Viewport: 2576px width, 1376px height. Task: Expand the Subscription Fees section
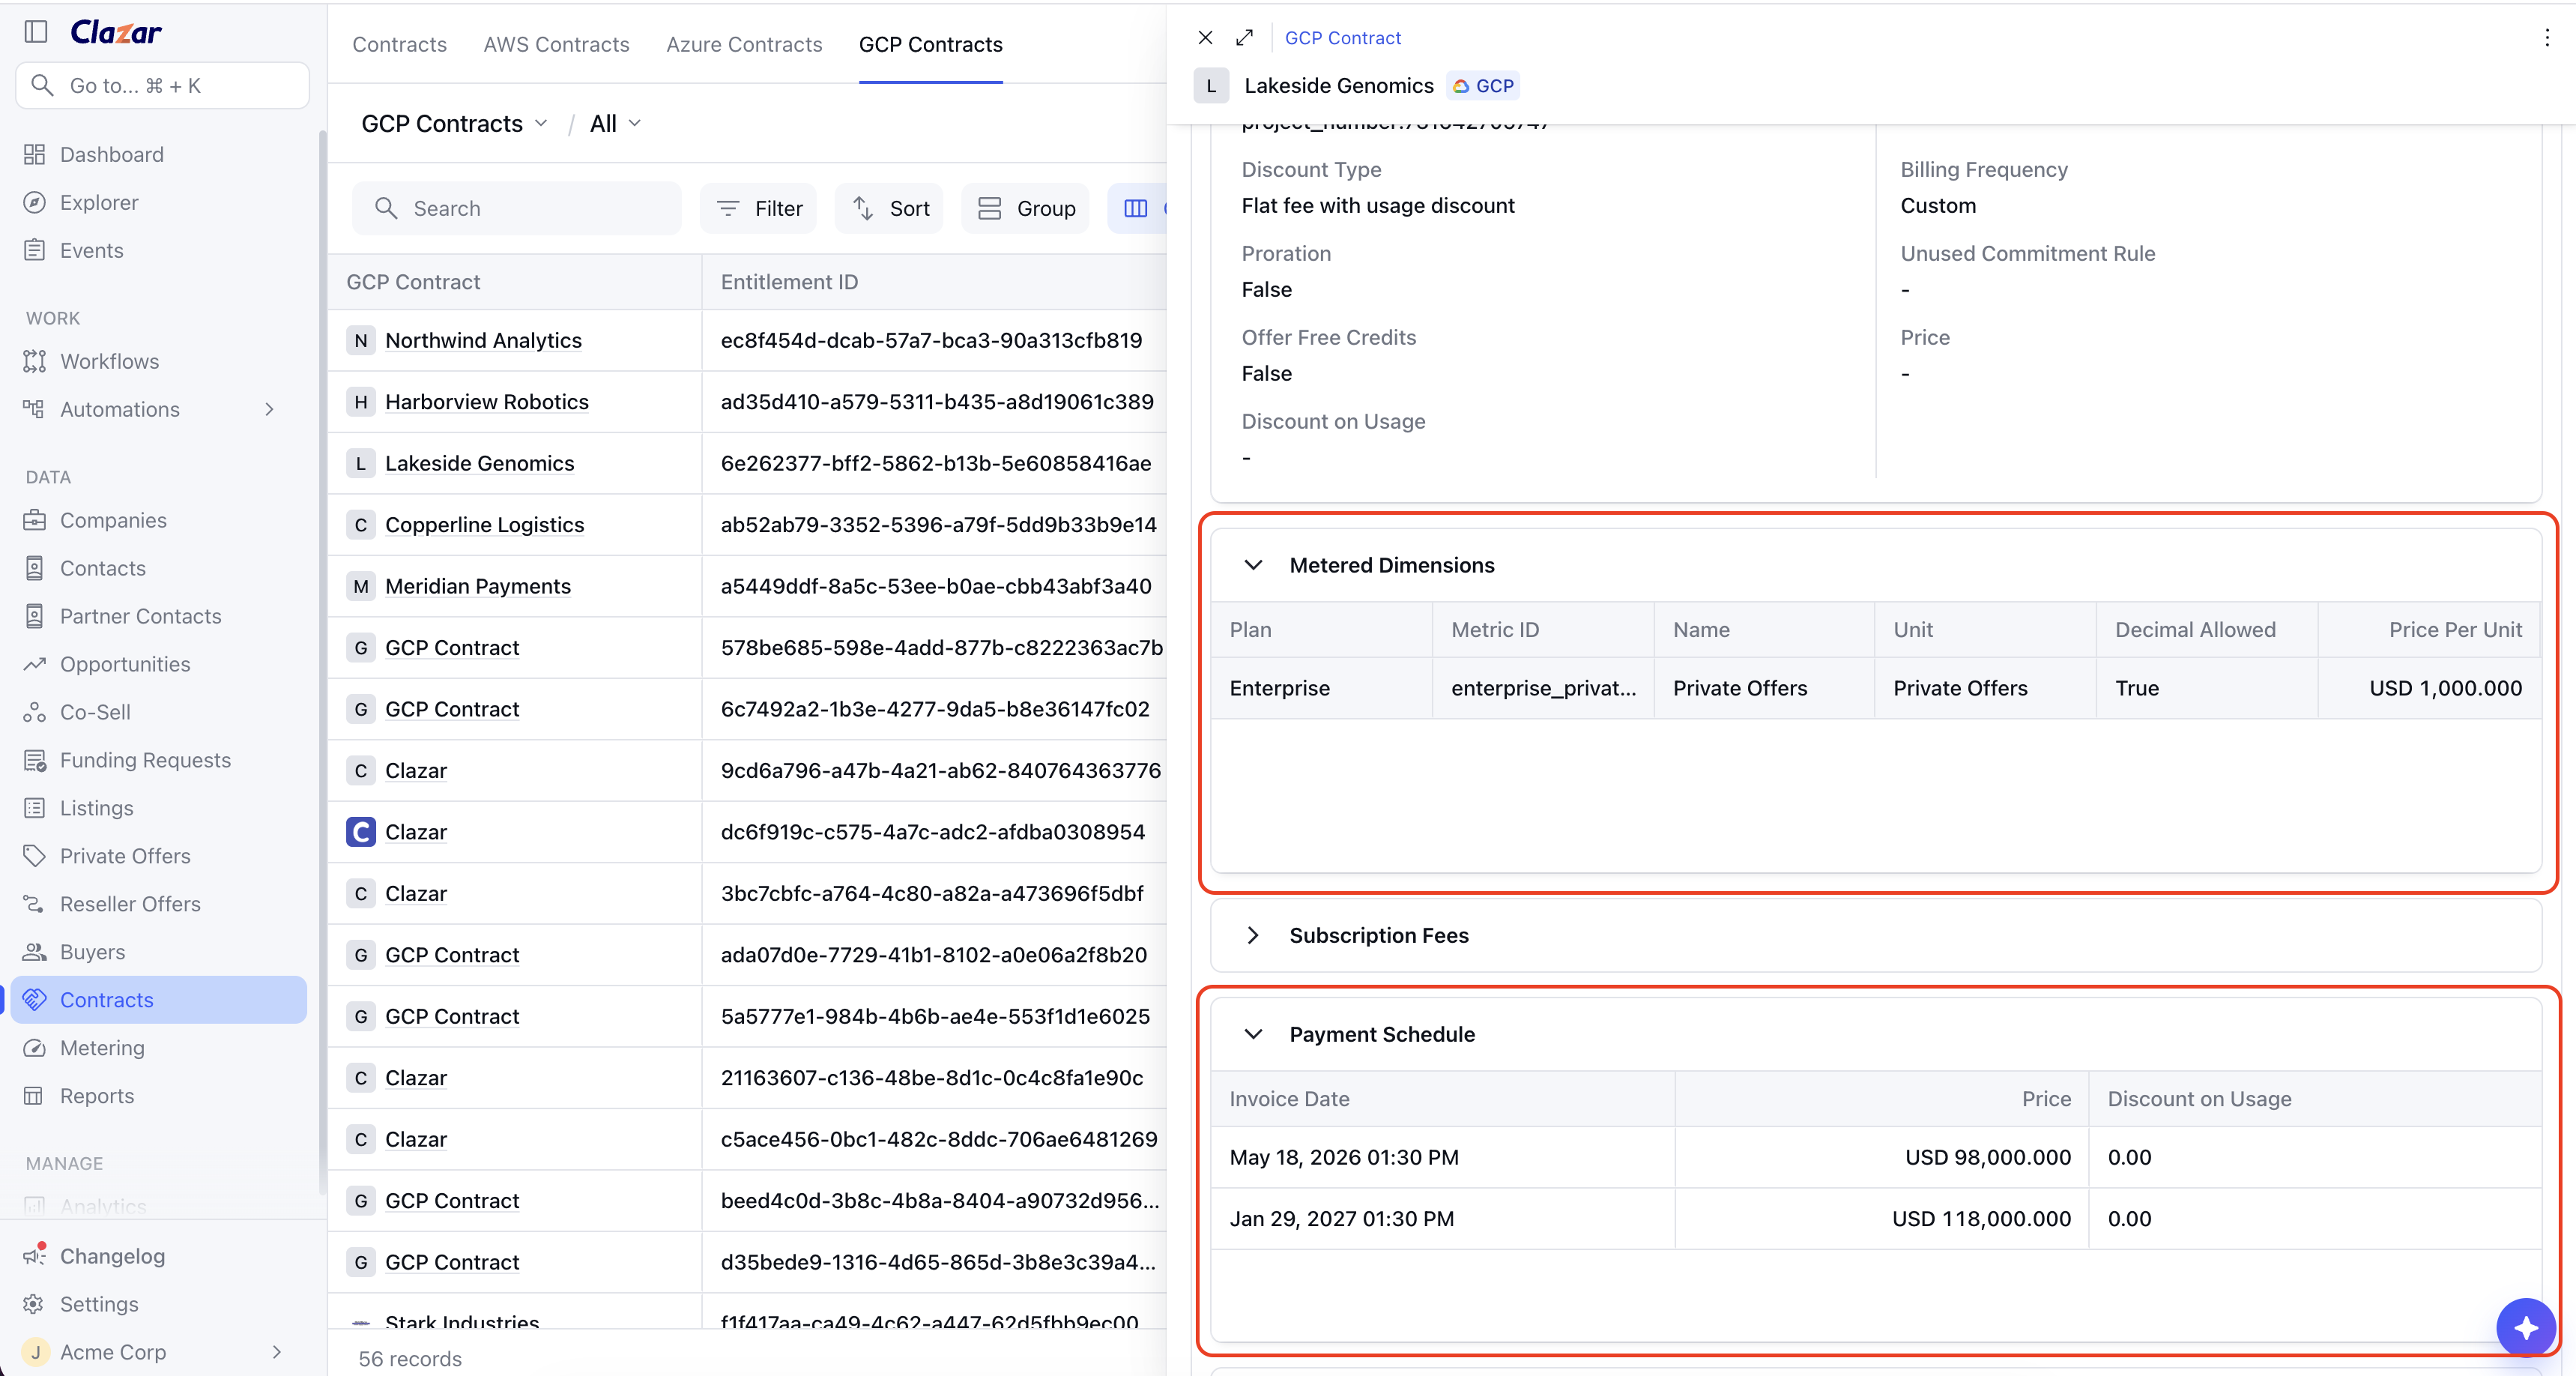(1253, 935)
